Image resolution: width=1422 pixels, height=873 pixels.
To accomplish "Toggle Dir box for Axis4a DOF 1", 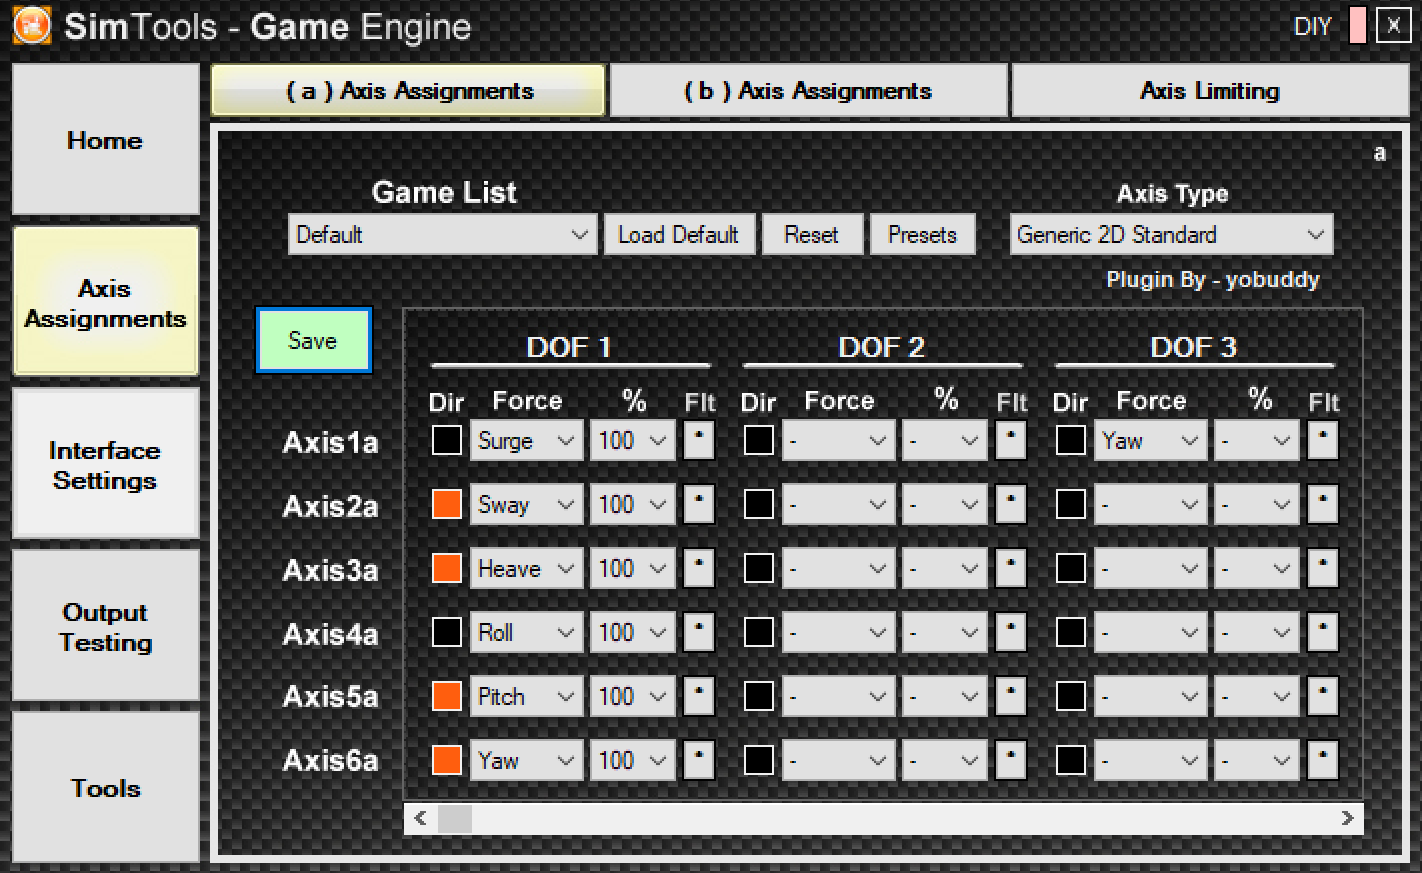I will click(x=446, y=632).
